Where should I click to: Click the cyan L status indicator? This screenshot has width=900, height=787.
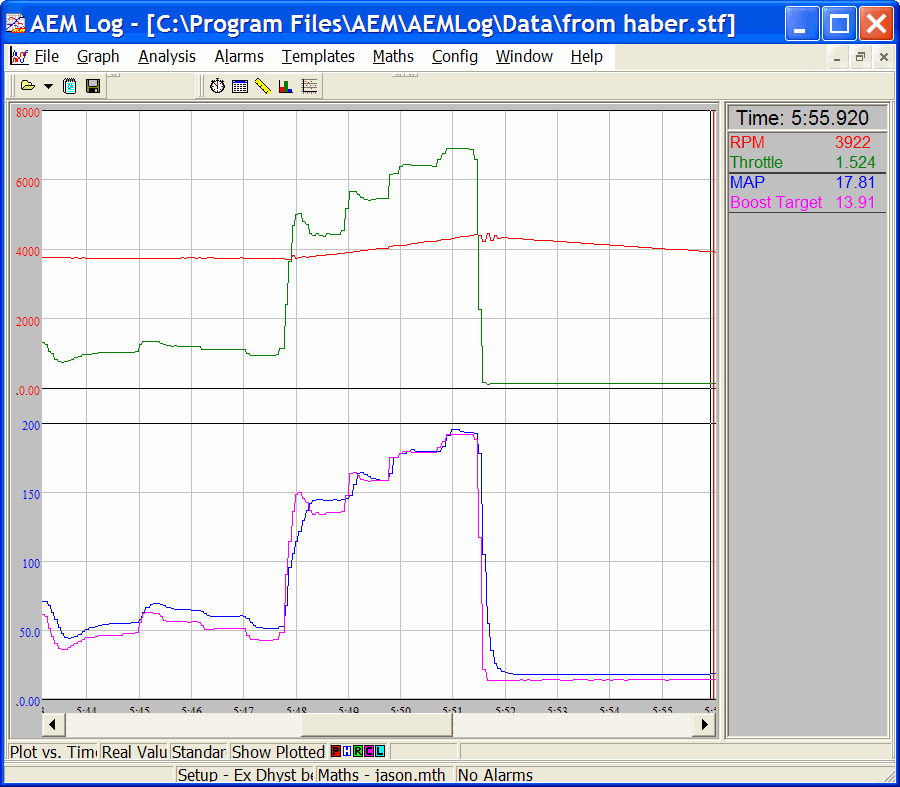[379, 751]
